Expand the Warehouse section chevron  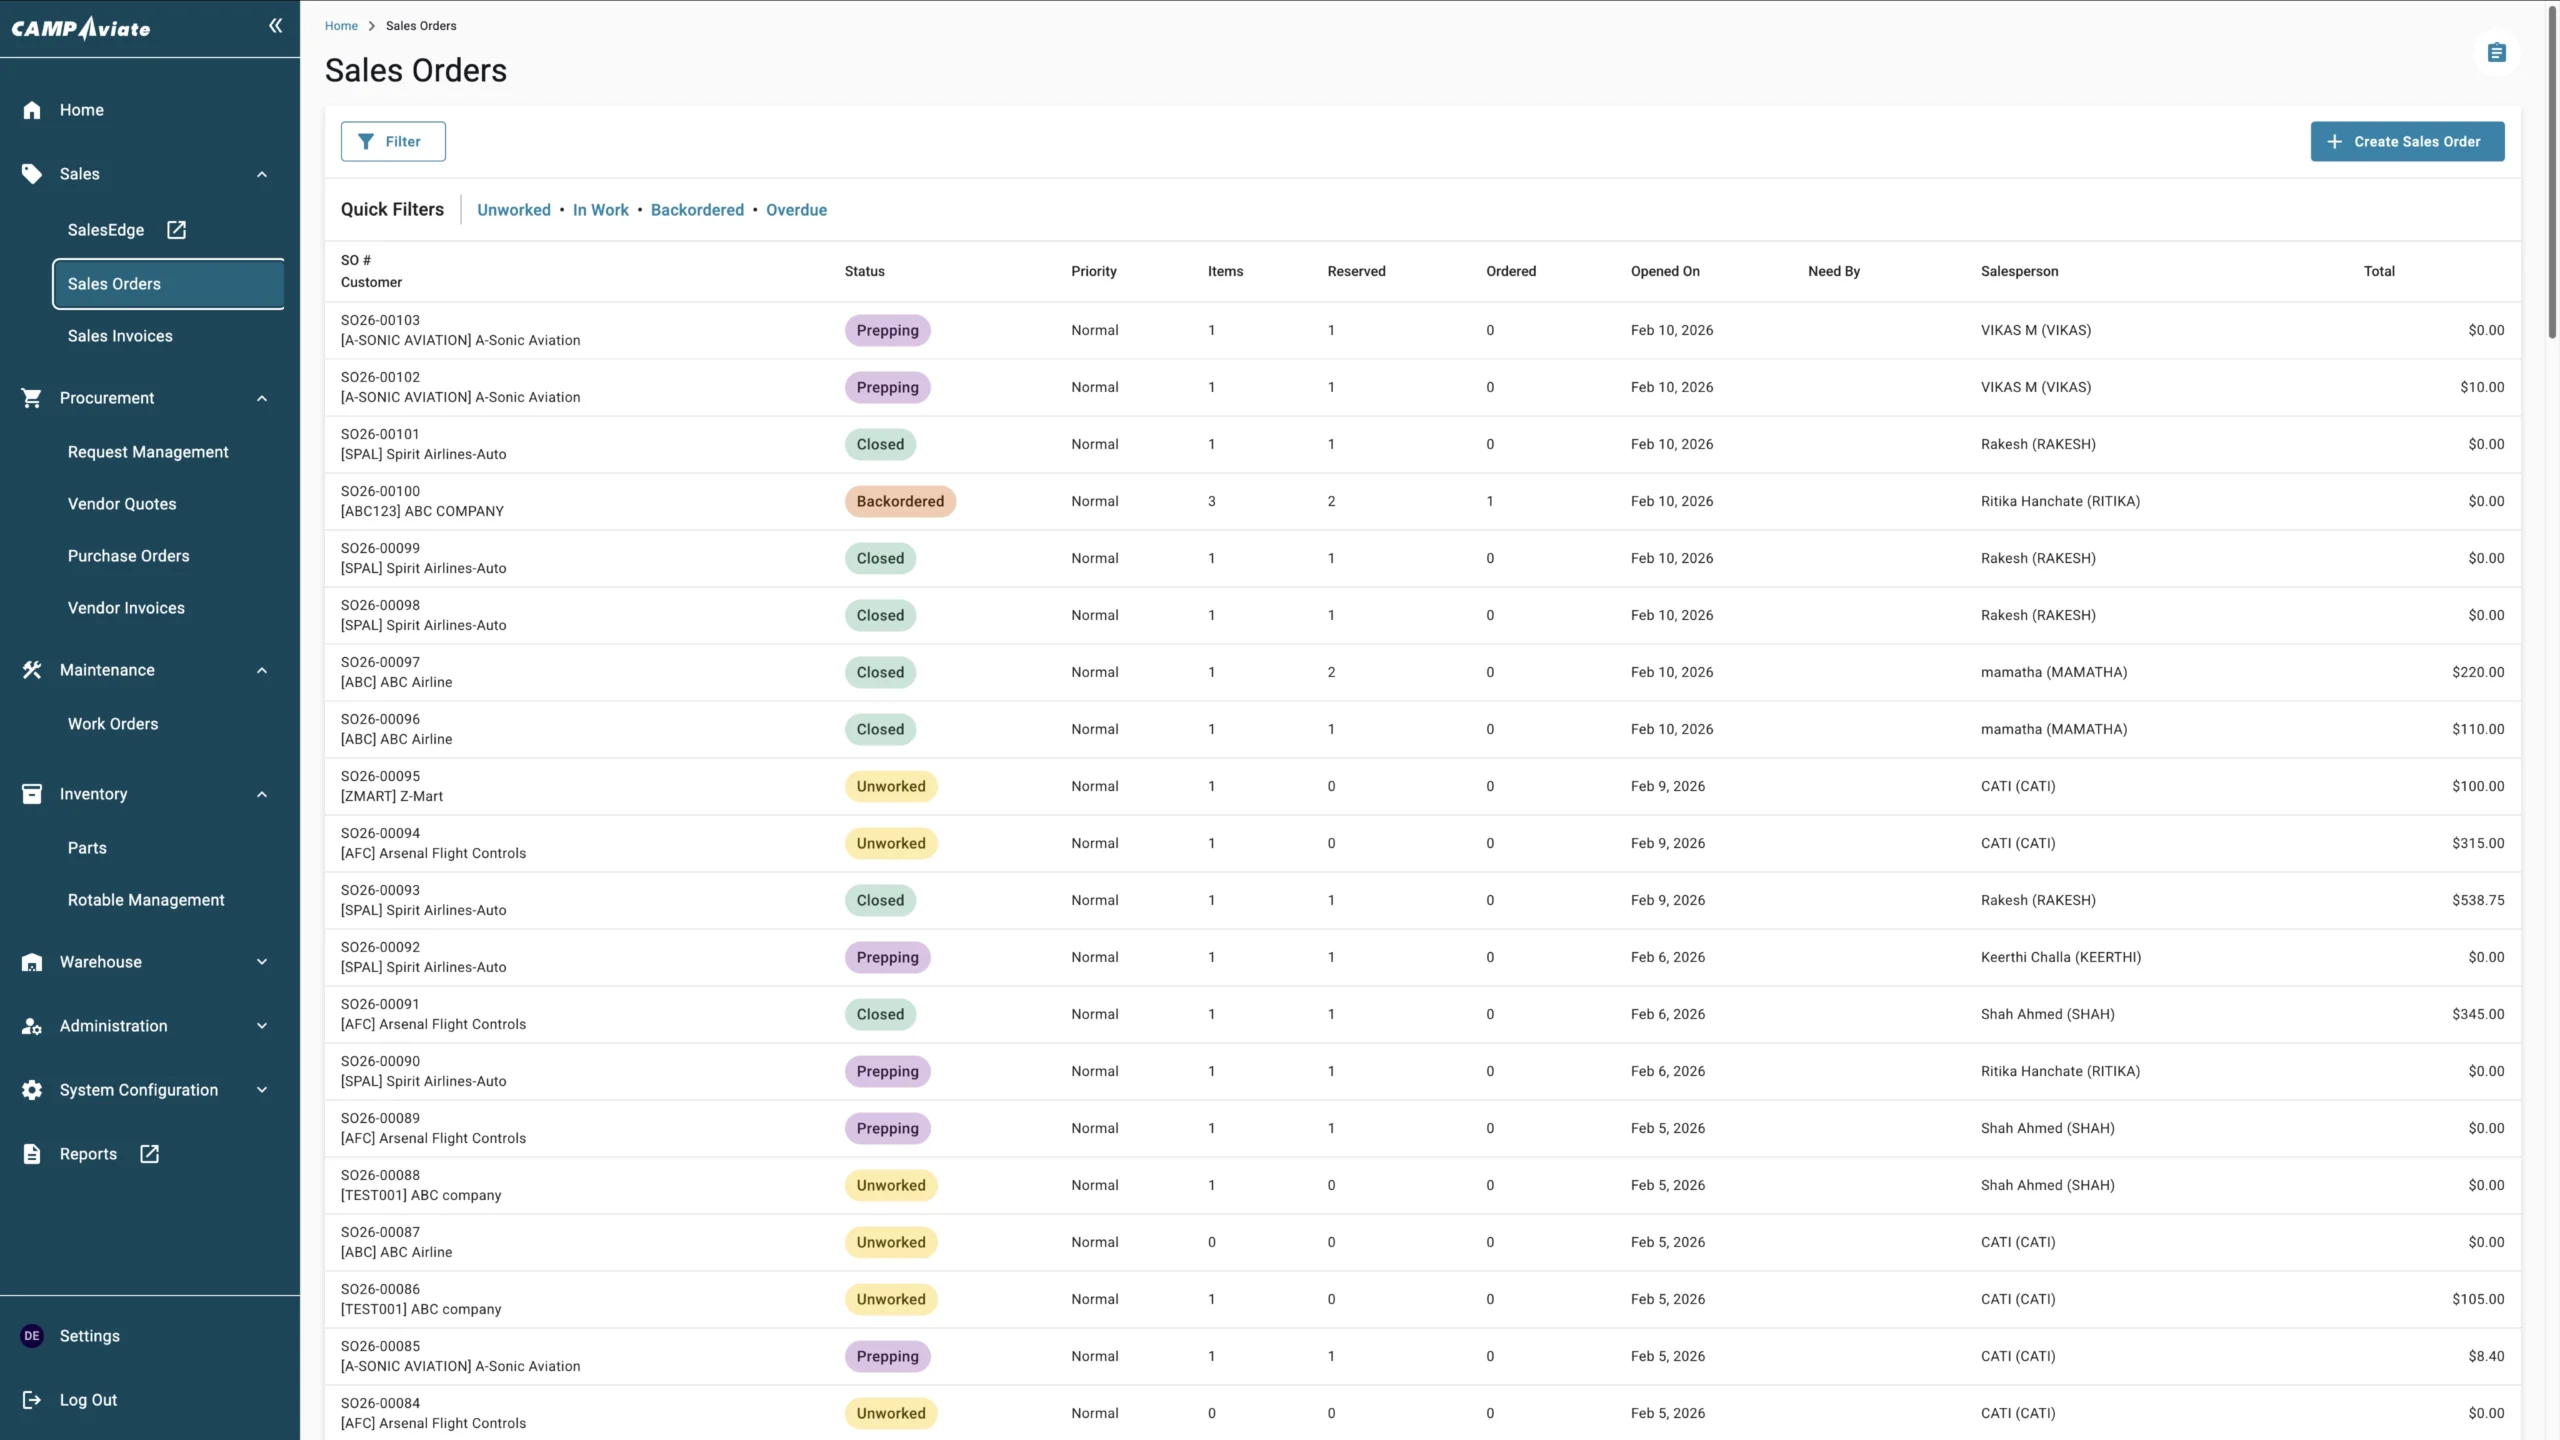pyautogui.click(x=262, y=962)
